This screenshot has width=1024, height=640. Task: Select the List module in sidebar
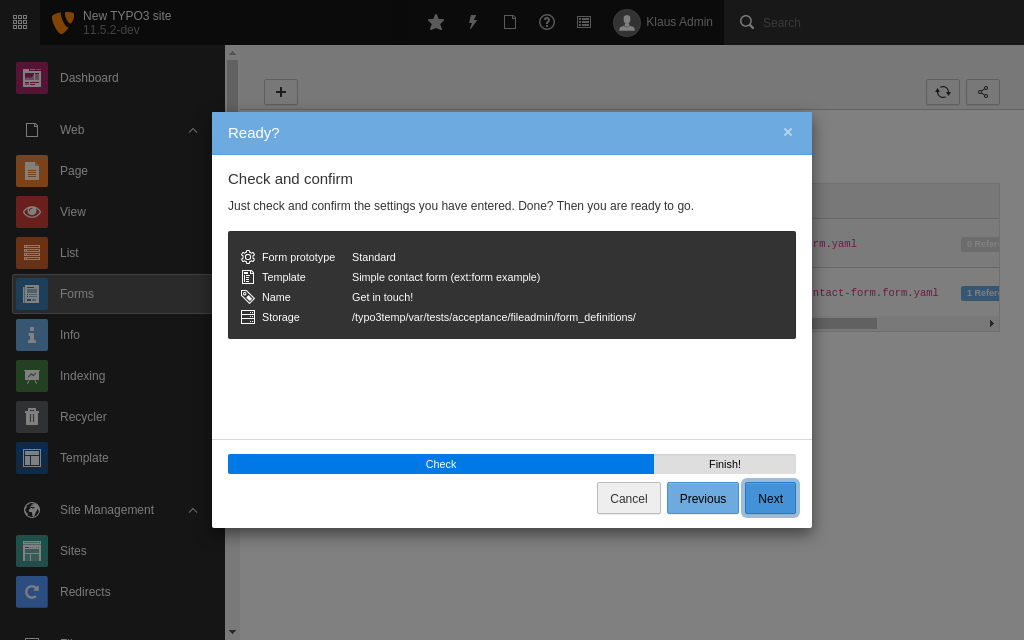69,253
